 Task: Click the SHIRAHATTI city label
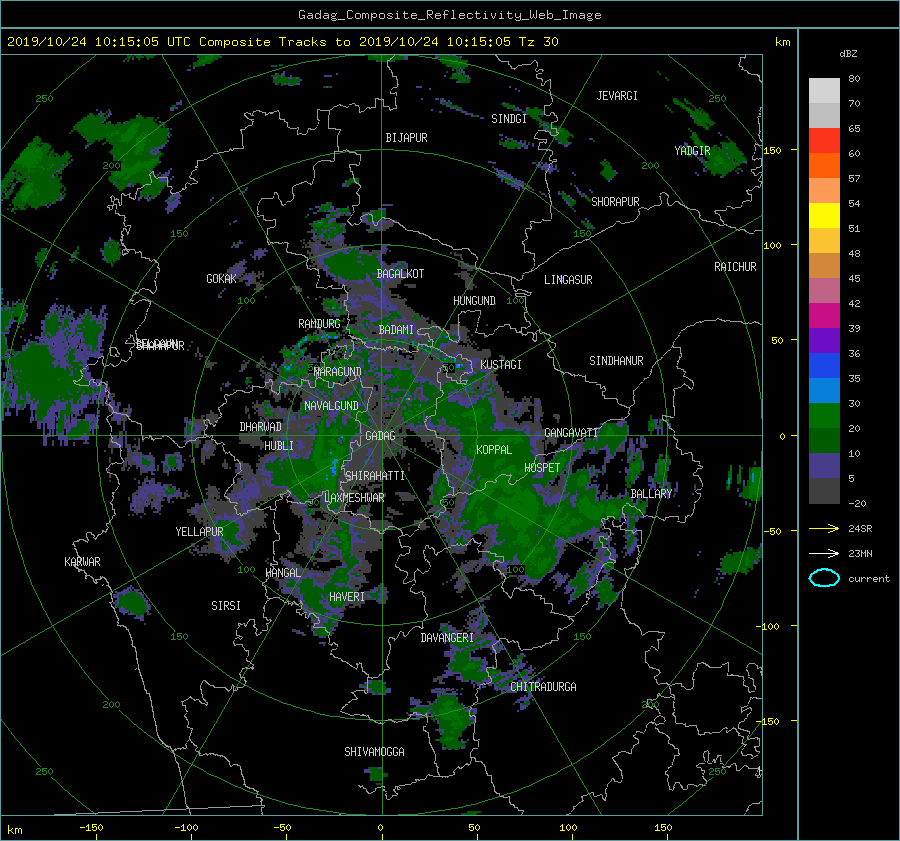(375, 476)
